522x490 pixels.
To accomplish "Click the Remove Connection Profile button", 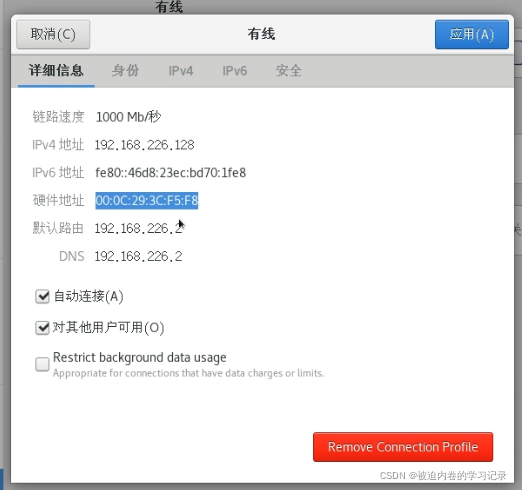I will [x=403, y=447].
